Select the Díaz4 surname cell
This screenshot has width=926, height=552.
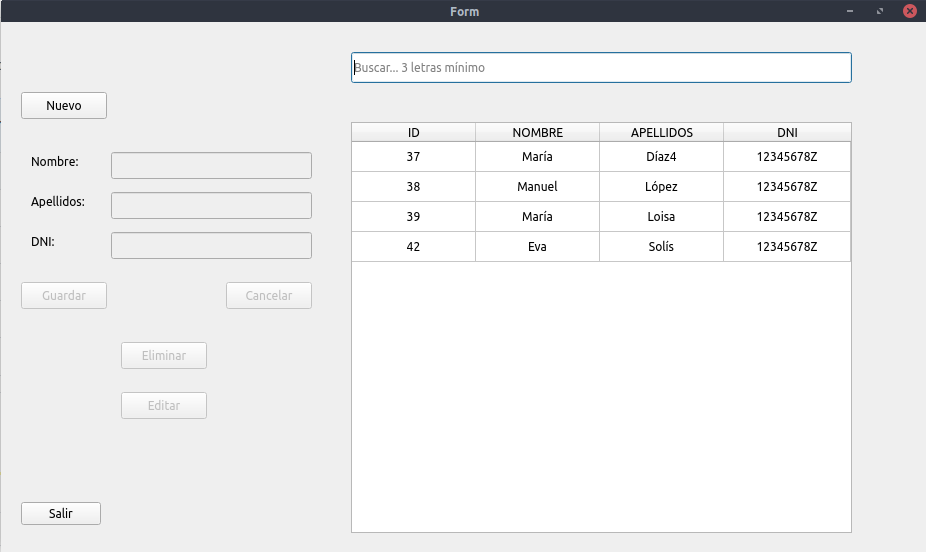tap(661, 157)
